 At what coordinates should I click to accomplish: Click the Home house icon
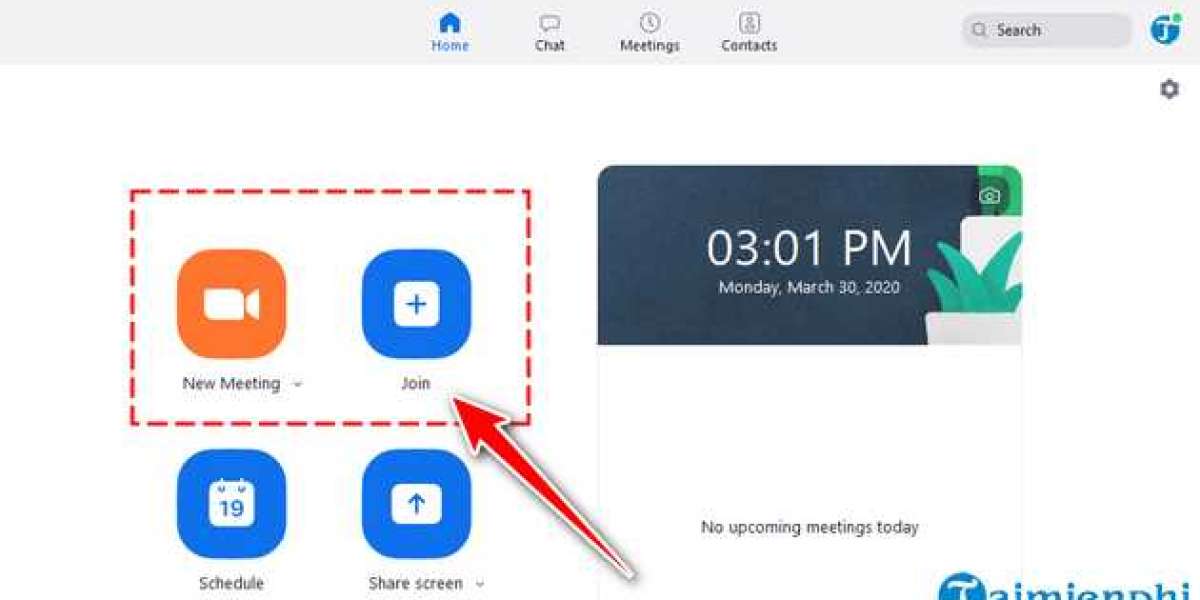pos(450,22)
